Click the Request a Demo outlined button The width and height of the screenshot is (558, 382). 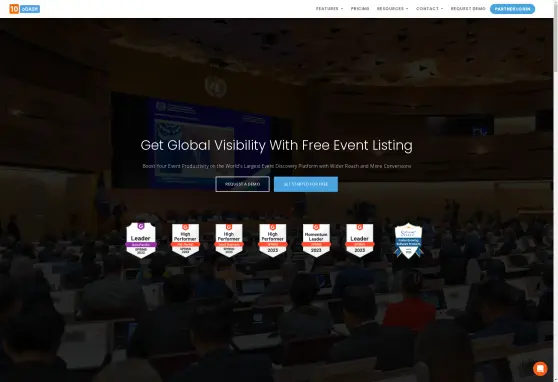242,184
